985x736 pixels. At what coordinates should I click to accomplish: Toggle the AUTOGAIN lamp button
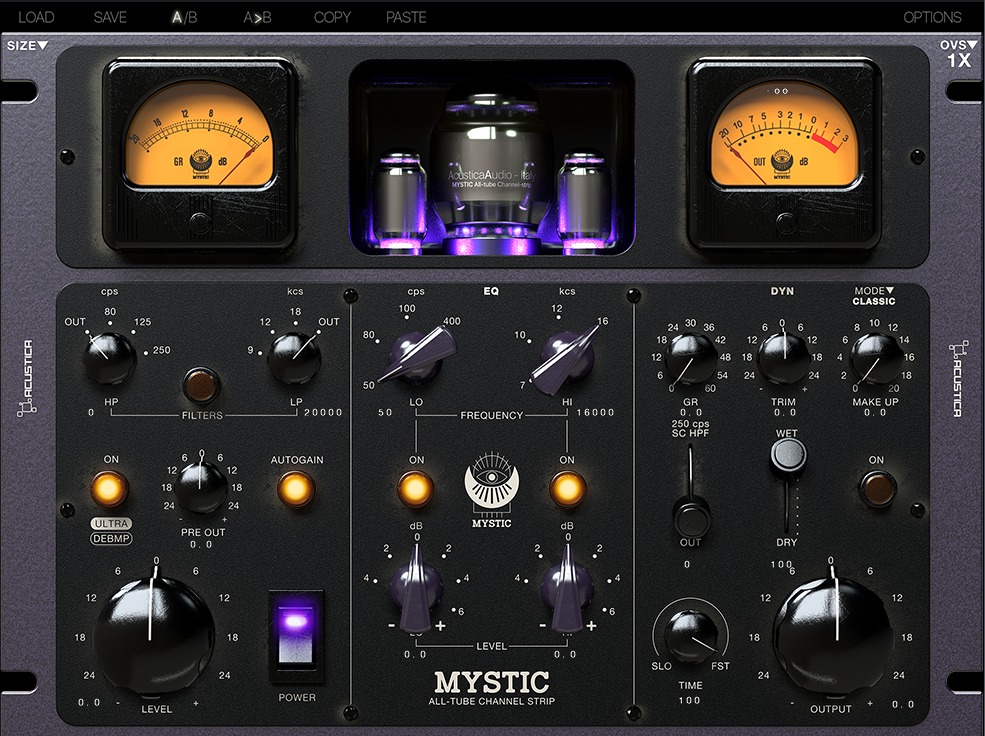pyautogui.click(x=296, y=489)
